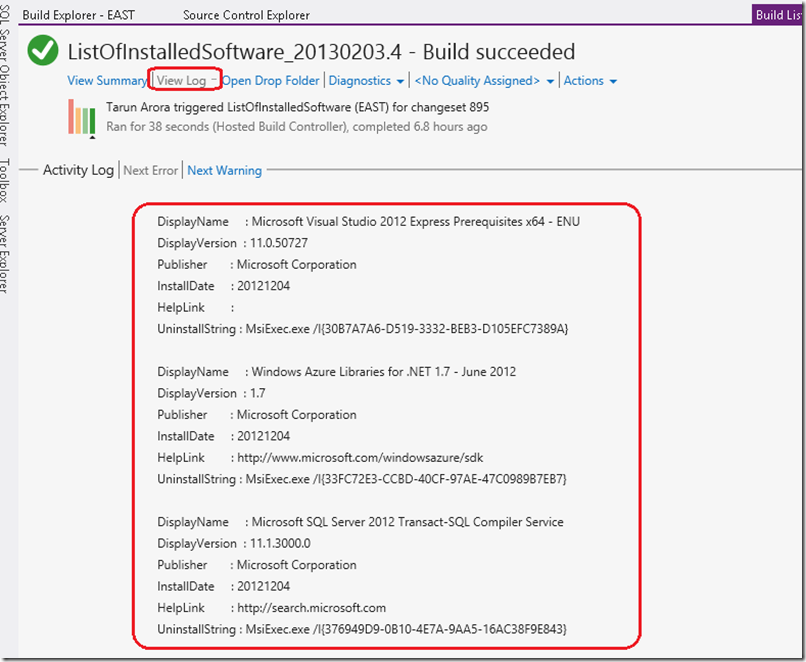This screenshot has height=662, width=806.
Task: Click DisplayVersion 1.7 line
Action: [211, 393]
